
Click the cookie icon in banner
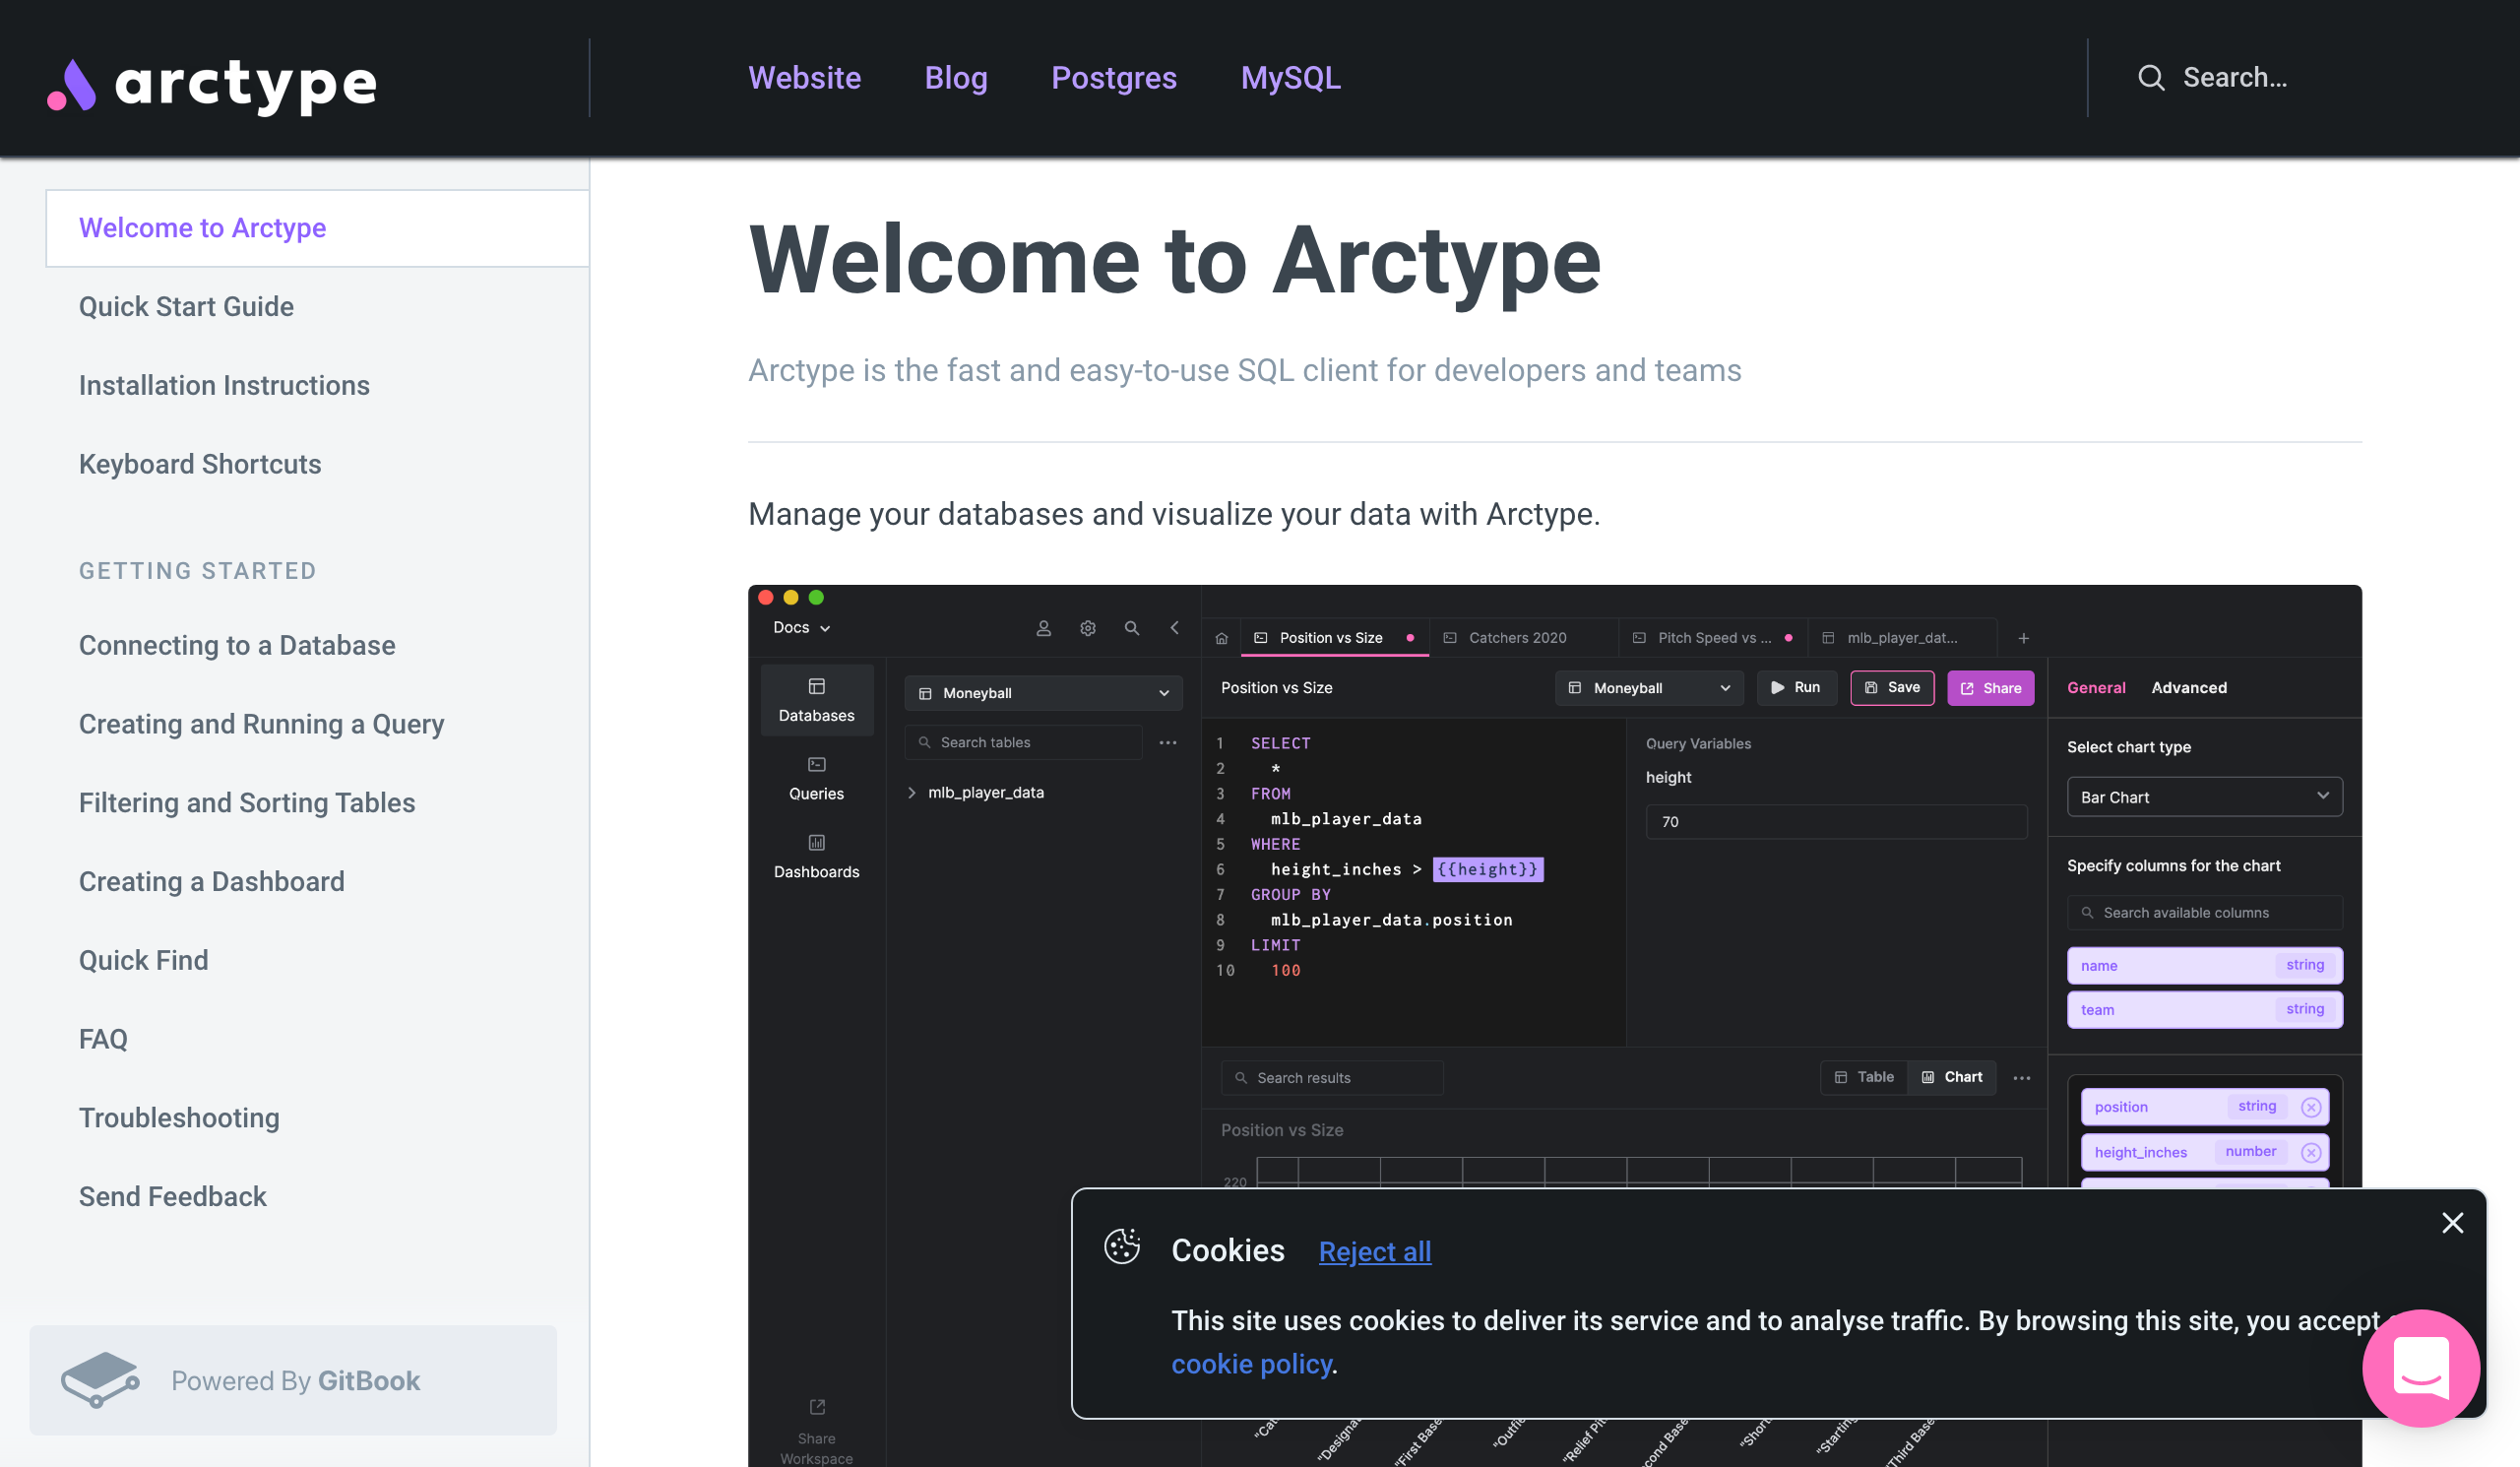pos(1122,1246)
